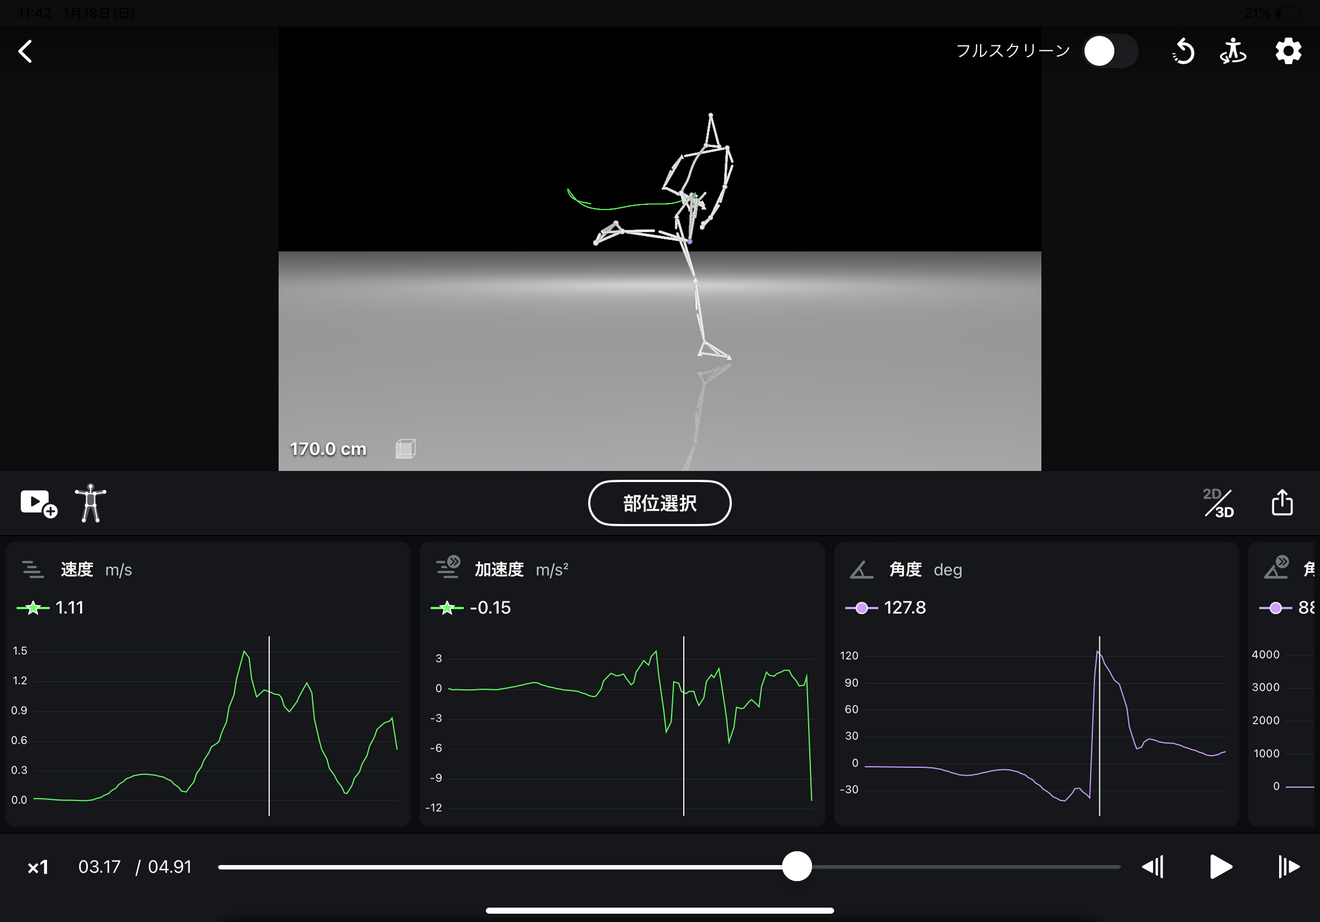
Task: Click the 03.17 current time readout
Action: point(99,867)
